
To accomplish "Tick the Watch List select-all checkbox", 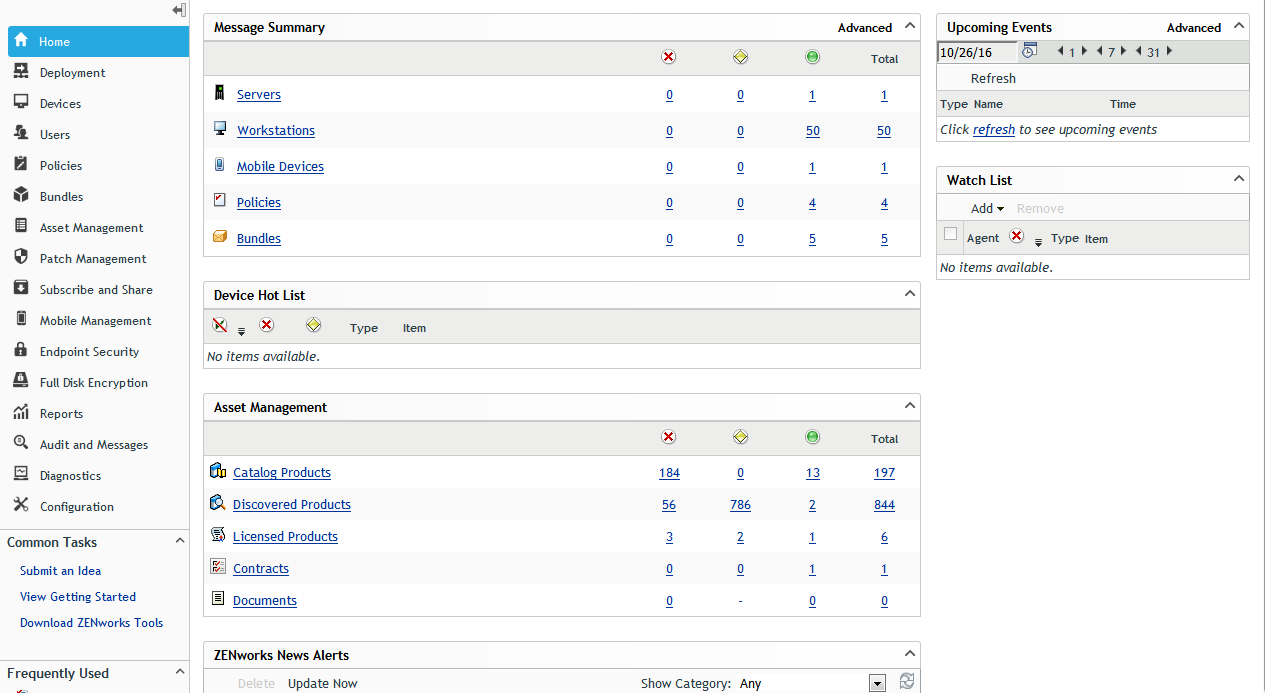I will point(951,235).
